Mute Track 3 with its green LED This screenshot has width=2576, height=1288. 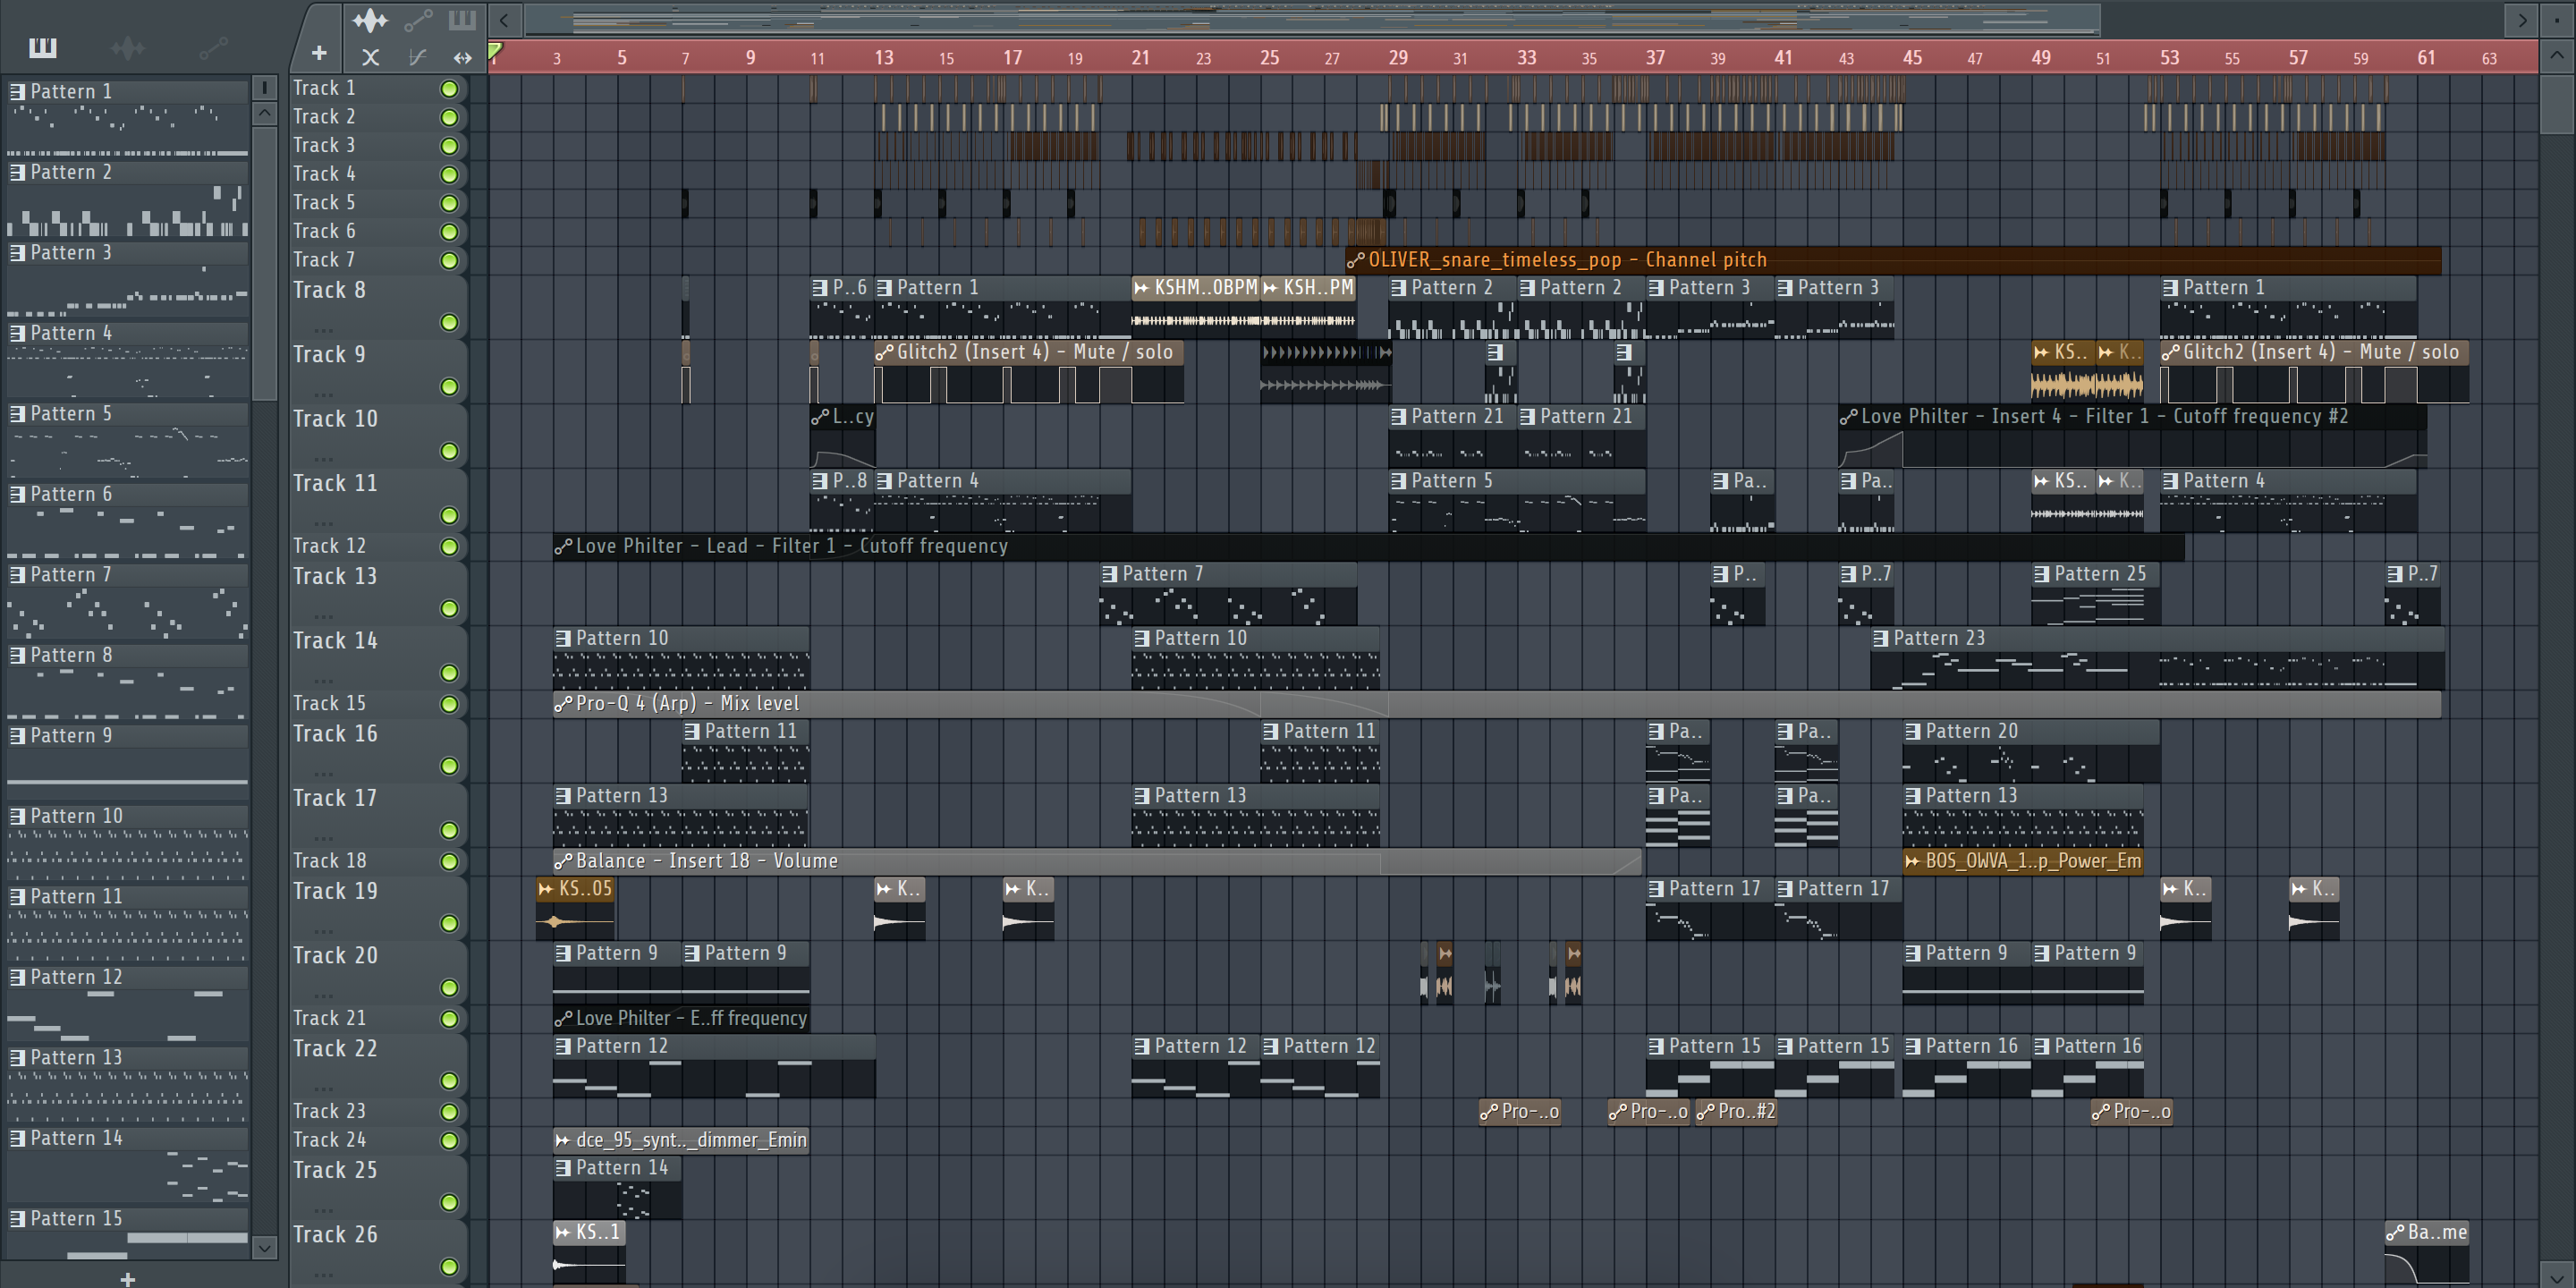[x=450, y=146]
